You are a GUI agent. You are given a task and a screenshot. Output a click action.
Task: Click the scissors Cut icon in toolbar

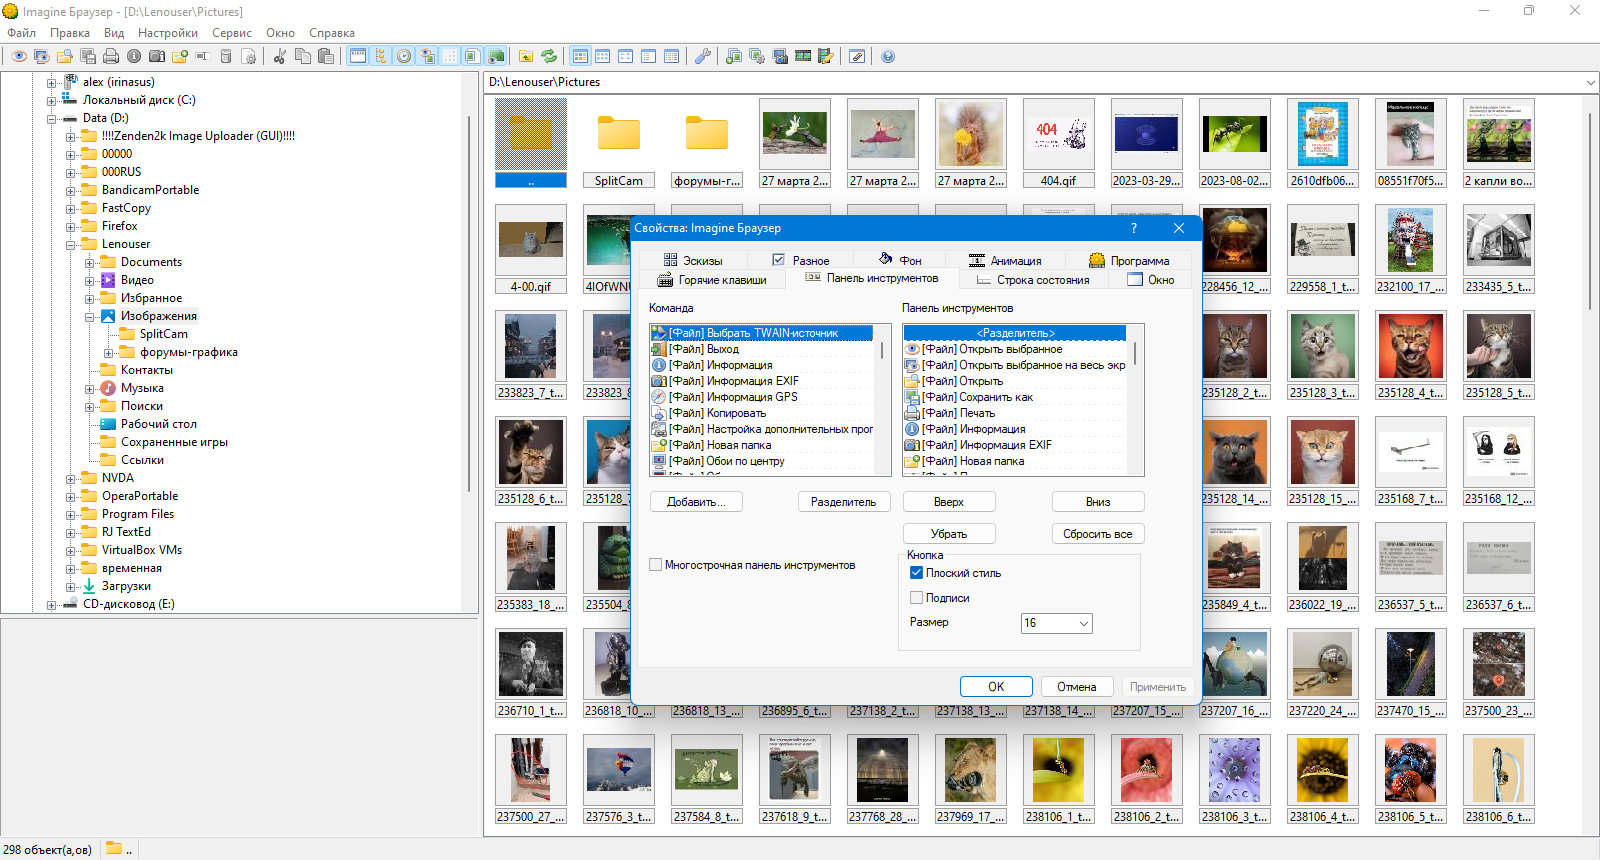click(280, 56)
